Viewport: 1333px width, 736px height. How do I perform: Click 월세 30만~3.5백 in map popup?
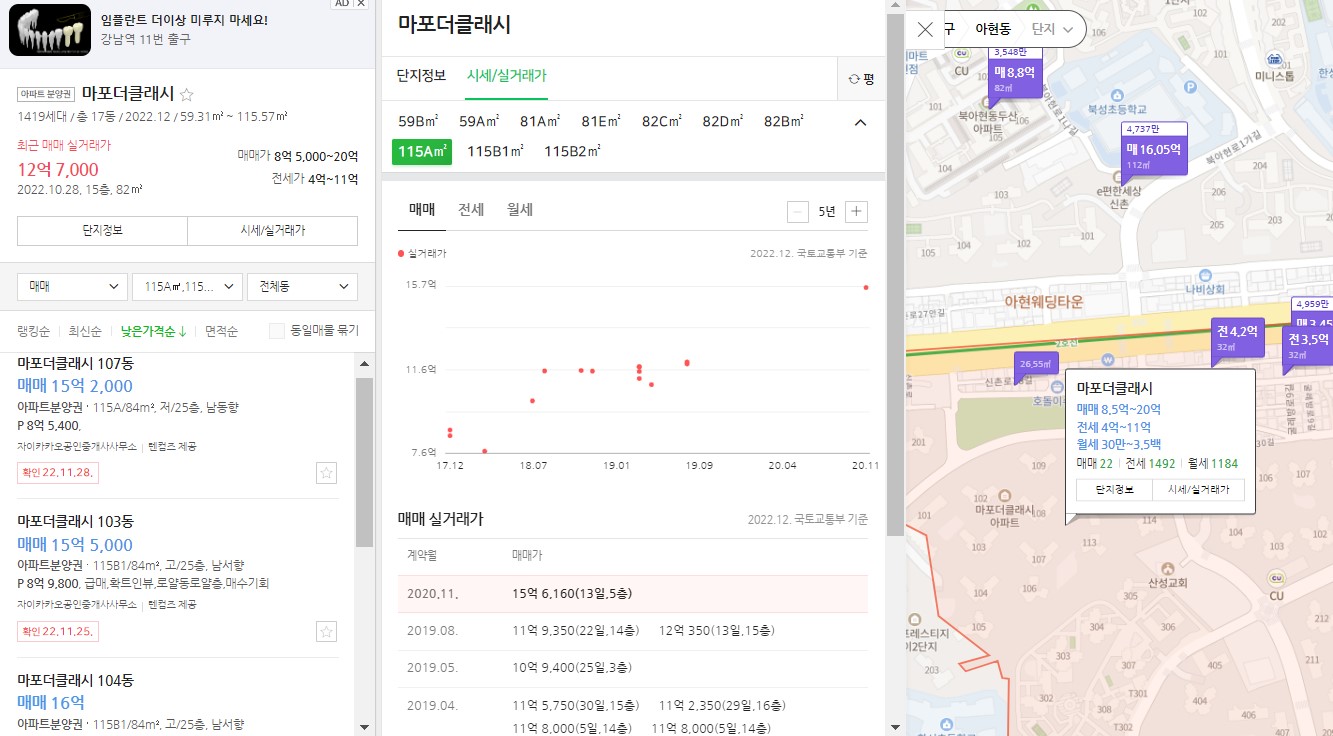tap(1119, 445)
